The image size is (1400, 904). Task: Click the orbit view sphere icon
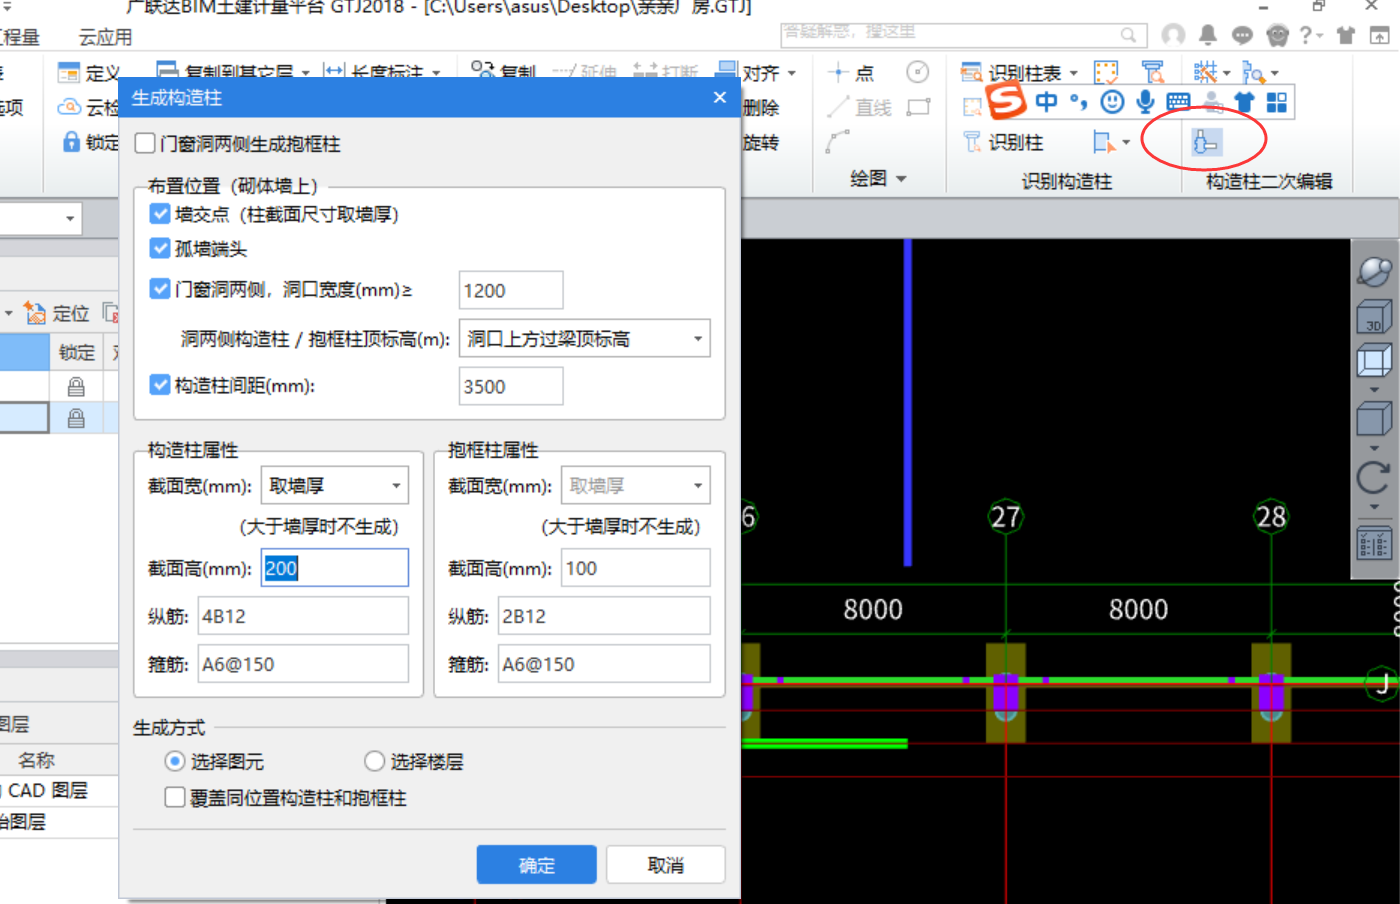click(1374, 270)
